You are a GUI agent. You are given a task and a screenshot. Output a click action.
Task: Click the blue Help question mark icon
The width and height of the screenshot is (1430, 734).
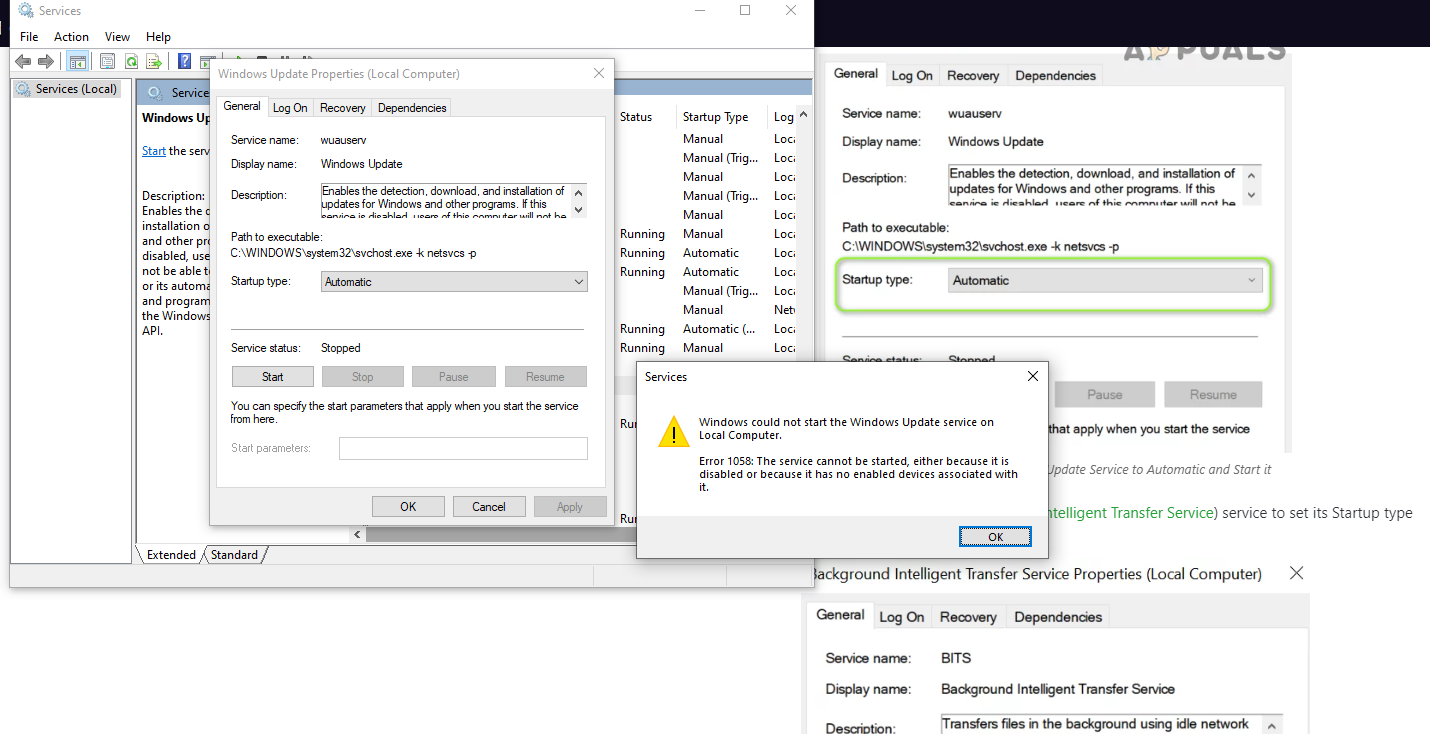click(185, 62)
